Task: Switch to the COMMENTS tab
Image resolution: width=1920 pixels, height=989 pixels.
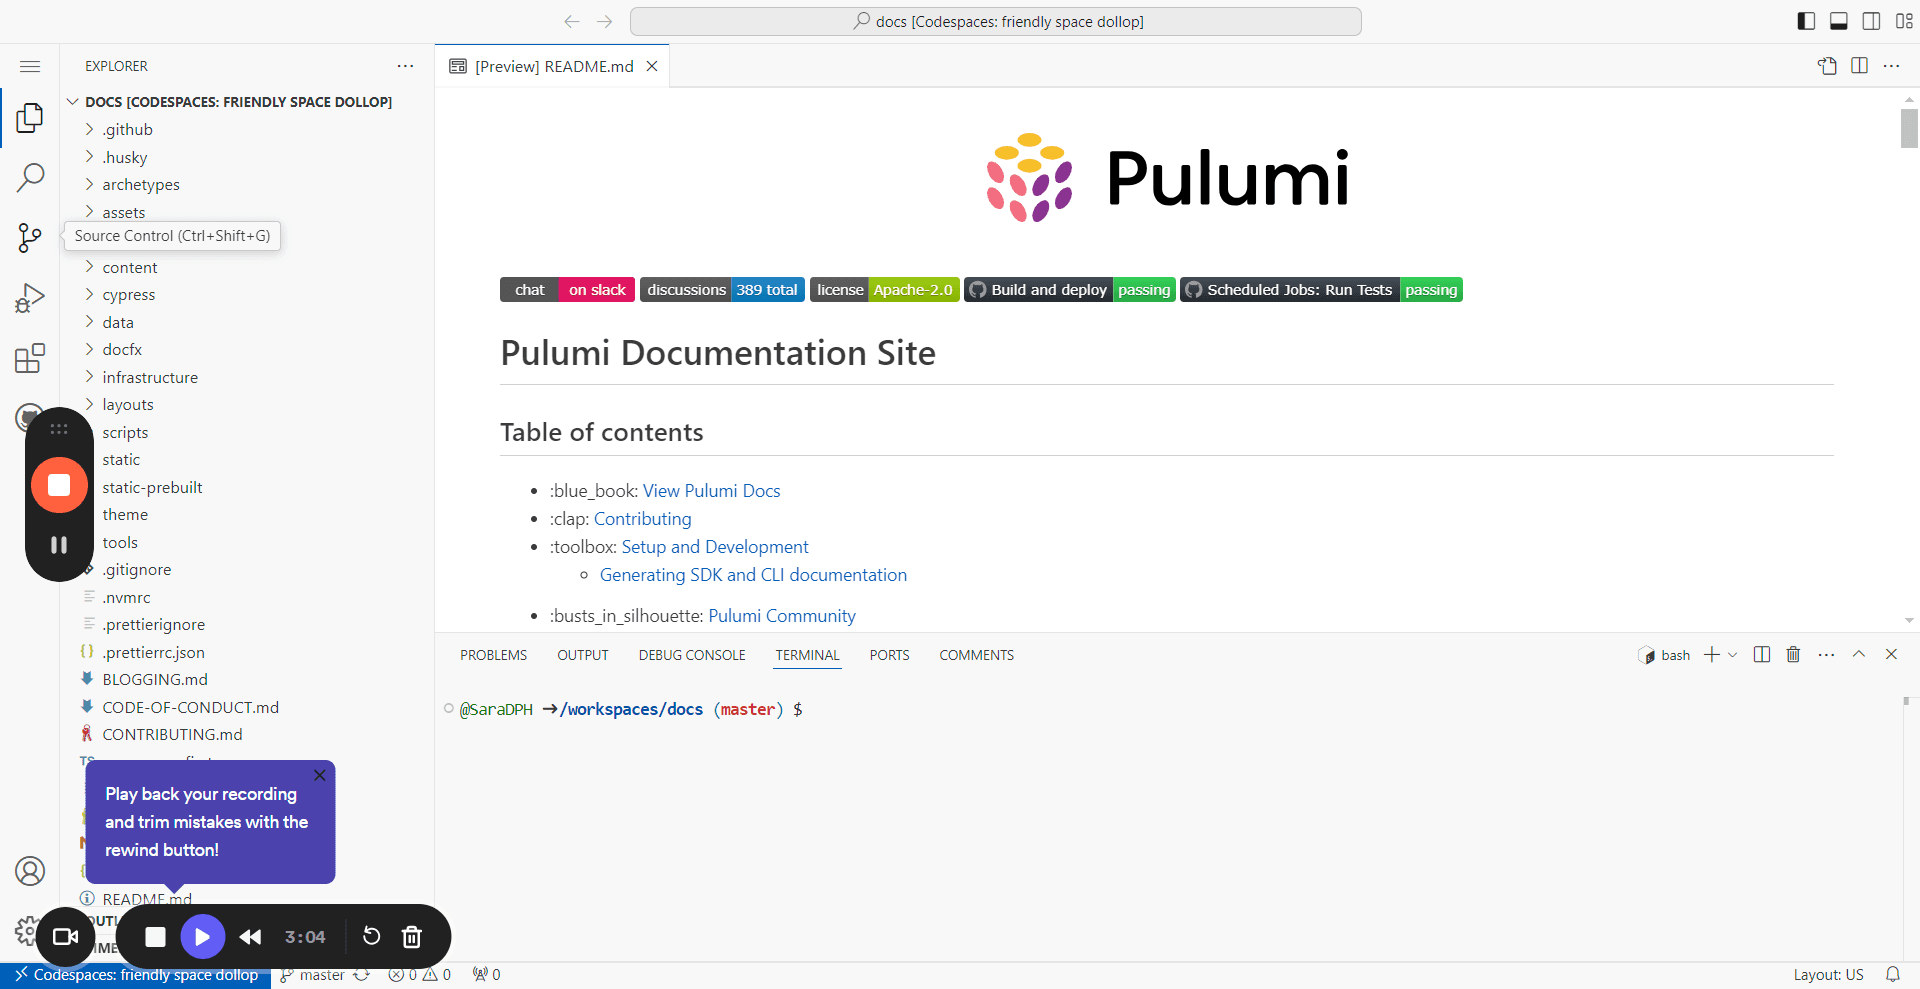Action: [x=977, y=655]
